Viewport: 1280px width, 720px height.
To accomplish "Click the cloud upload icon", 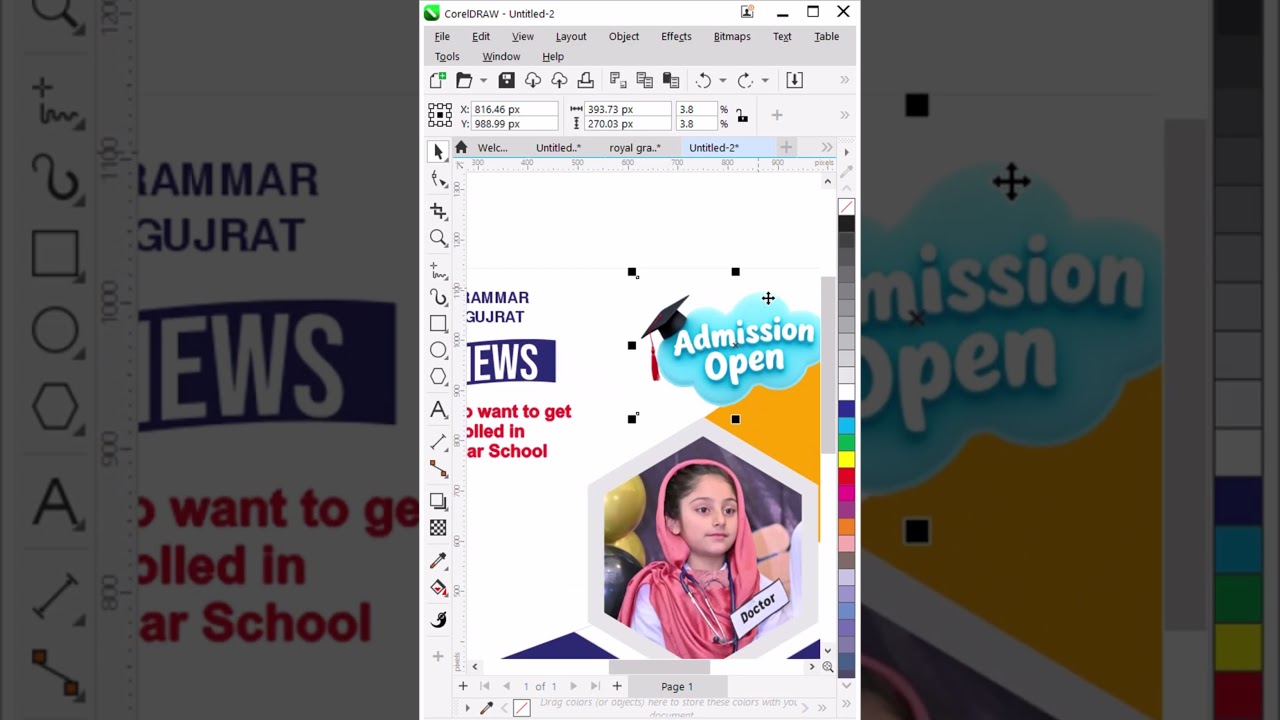I will tap(559, 80).
